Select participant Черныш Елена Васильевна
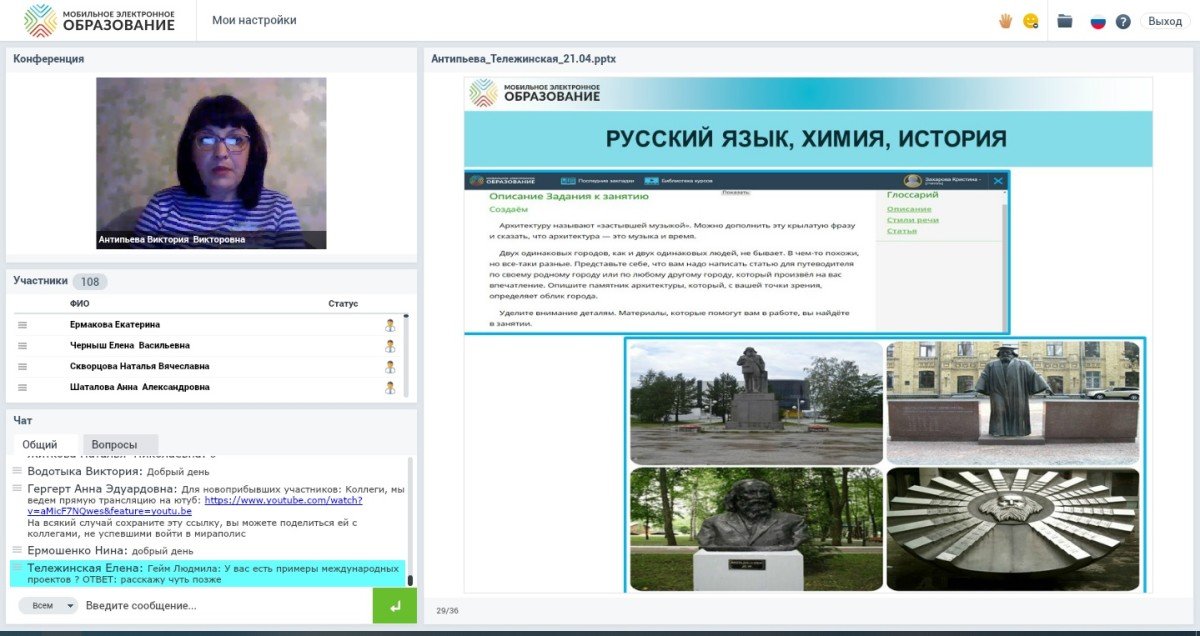Image resolution: width=1200 pixels, height=636 pixels. coord(129,346)
